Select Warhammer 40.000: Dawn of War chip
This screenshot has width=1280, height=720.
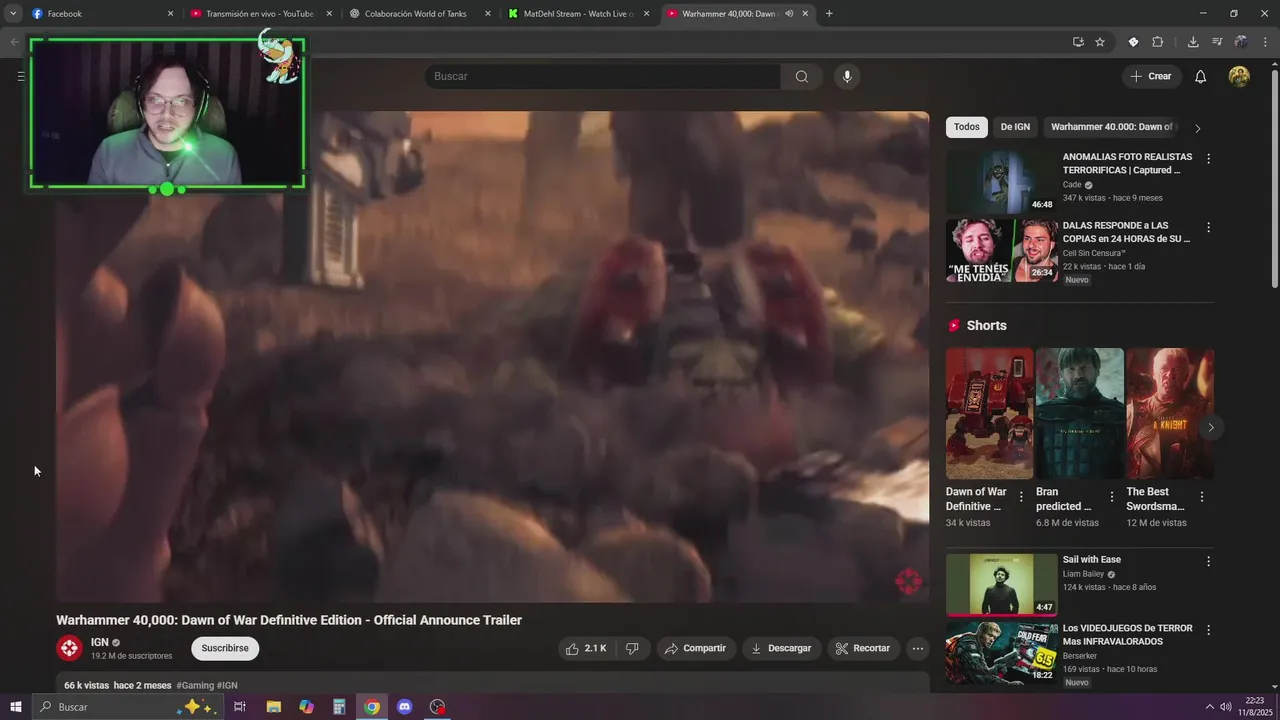1112,127
